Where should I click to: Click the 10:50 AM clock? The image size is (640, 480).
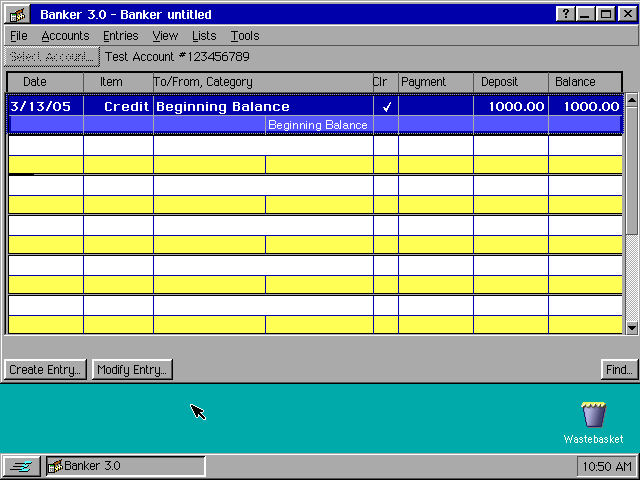(x=607, y=466)
